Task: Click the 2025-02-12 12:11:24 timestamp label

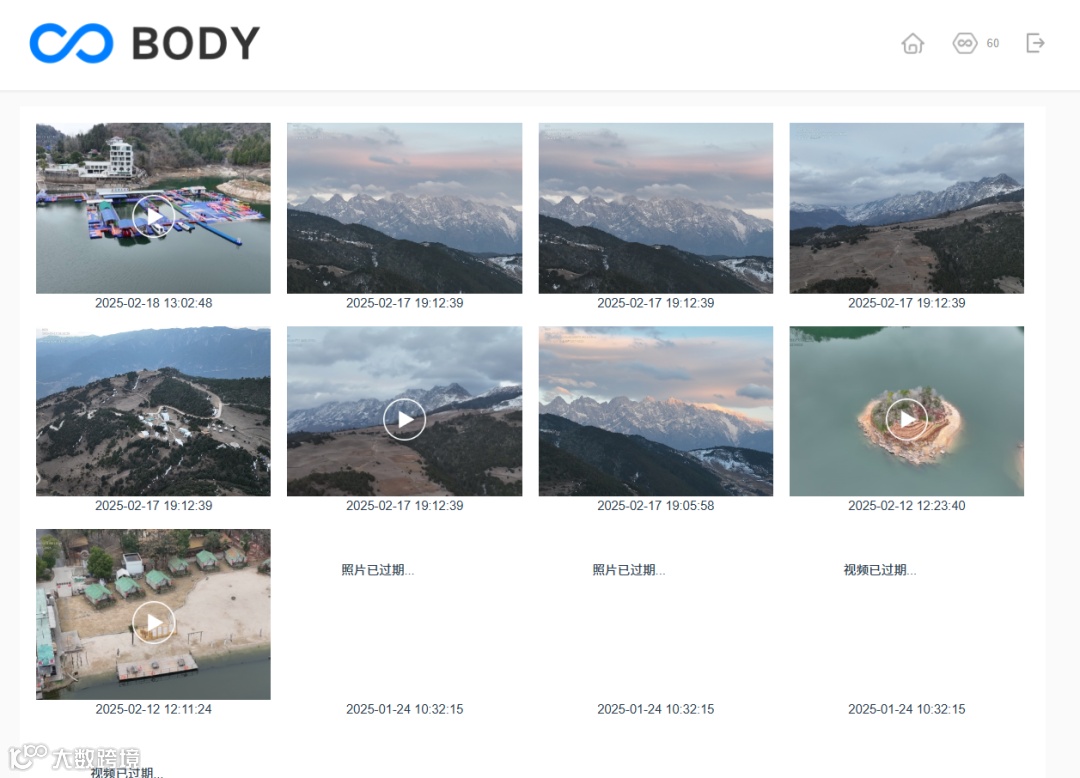Action: [x=154, y=709]
